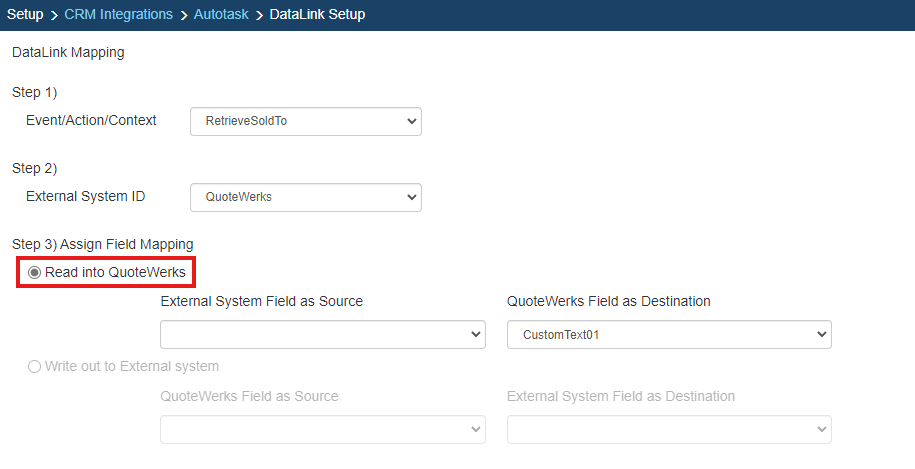Select the Read into QuoteWerks radio button

pyautogui.click(x=35, y=272)
